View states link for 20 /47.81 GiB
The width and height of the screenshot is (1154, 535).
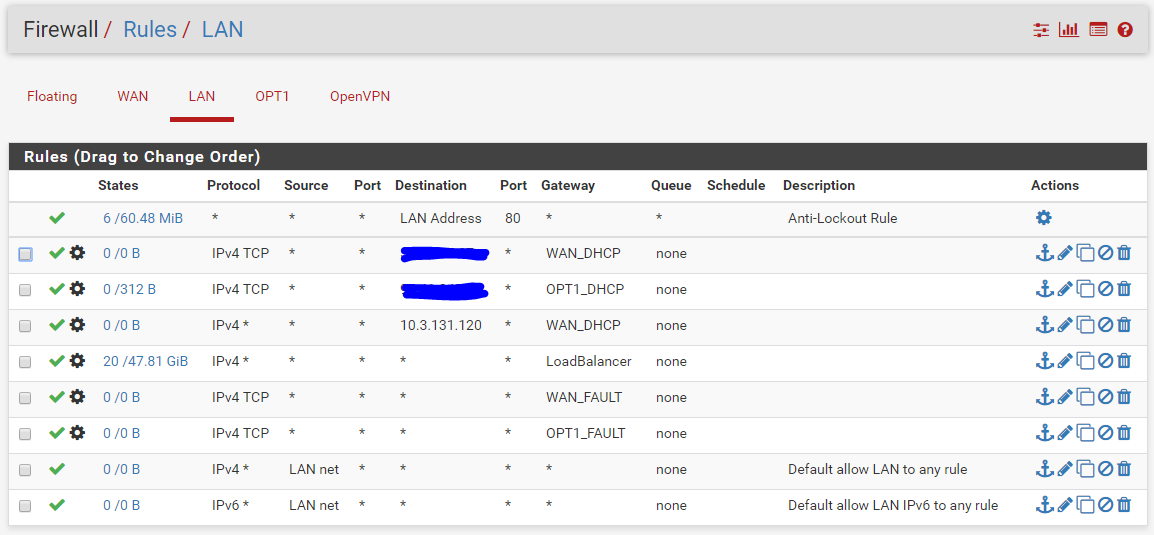point(145,361)
